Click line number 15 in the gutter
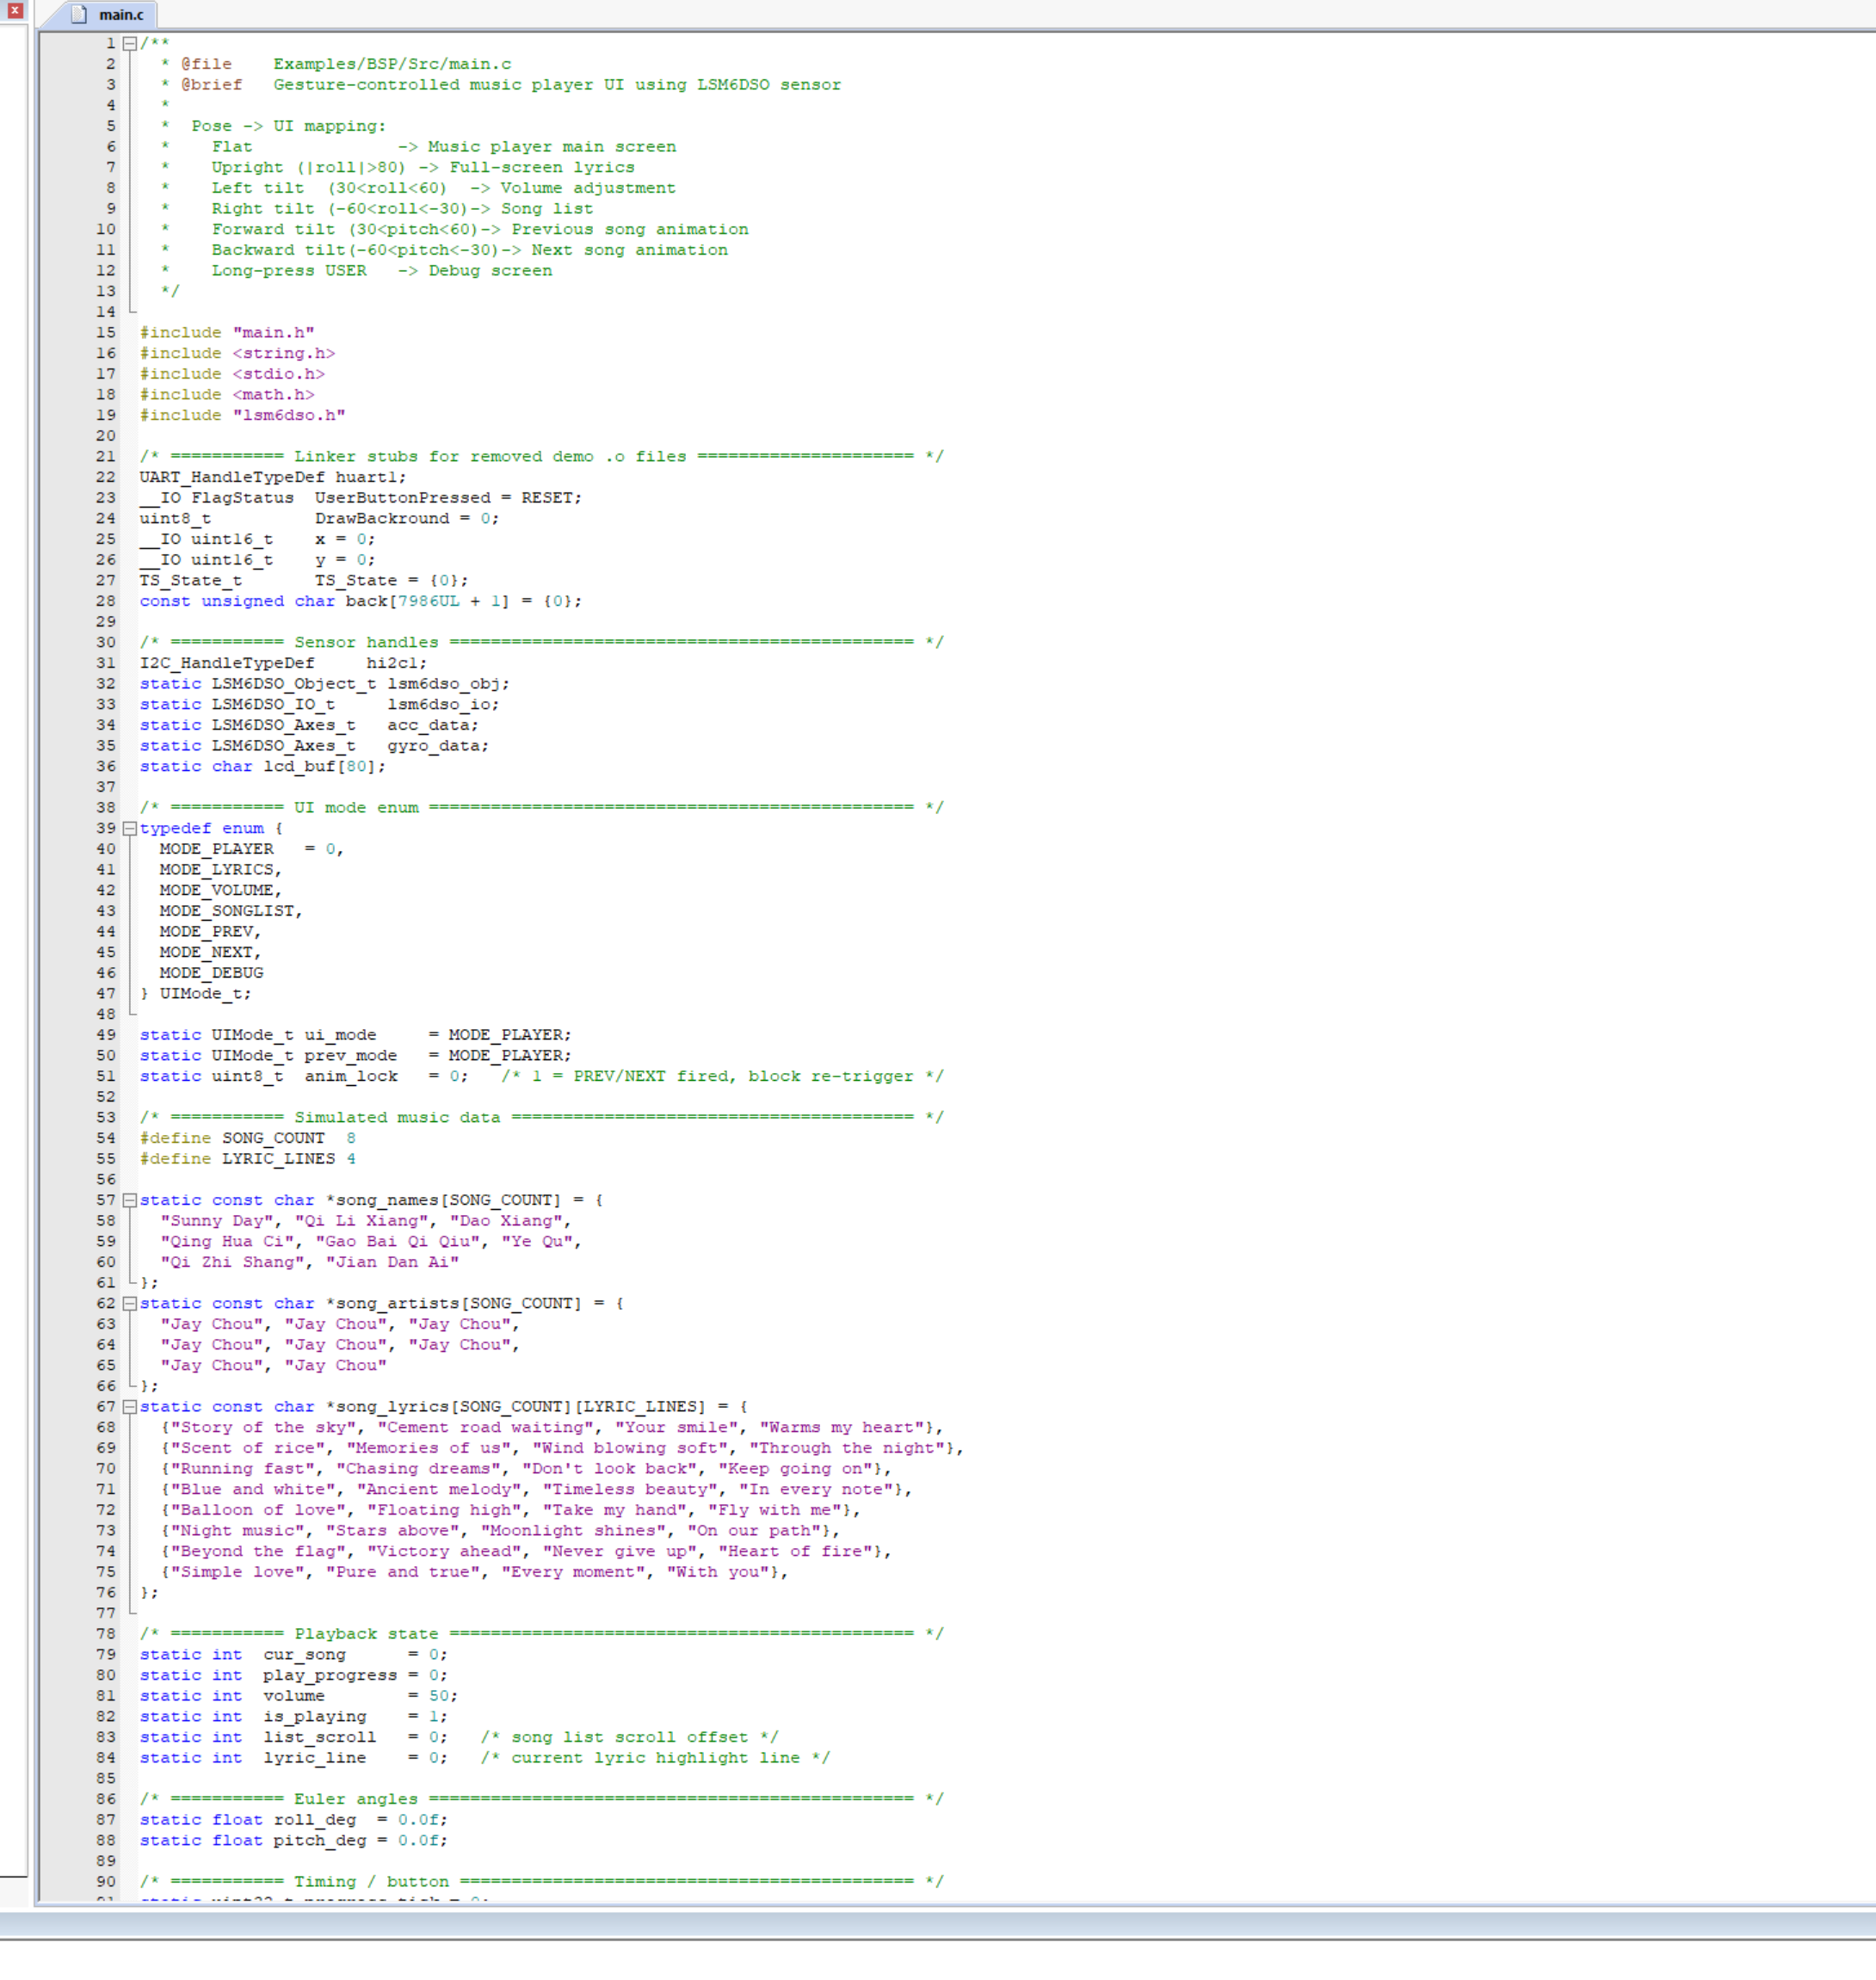This screenshot has height=1980, width=1876. pos(106,332)
